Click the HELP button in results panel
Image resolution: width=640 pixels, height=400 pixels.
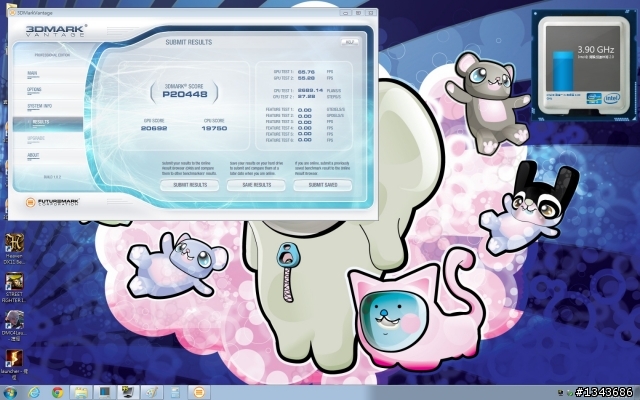pyautogui.click(x=349, y=42)
